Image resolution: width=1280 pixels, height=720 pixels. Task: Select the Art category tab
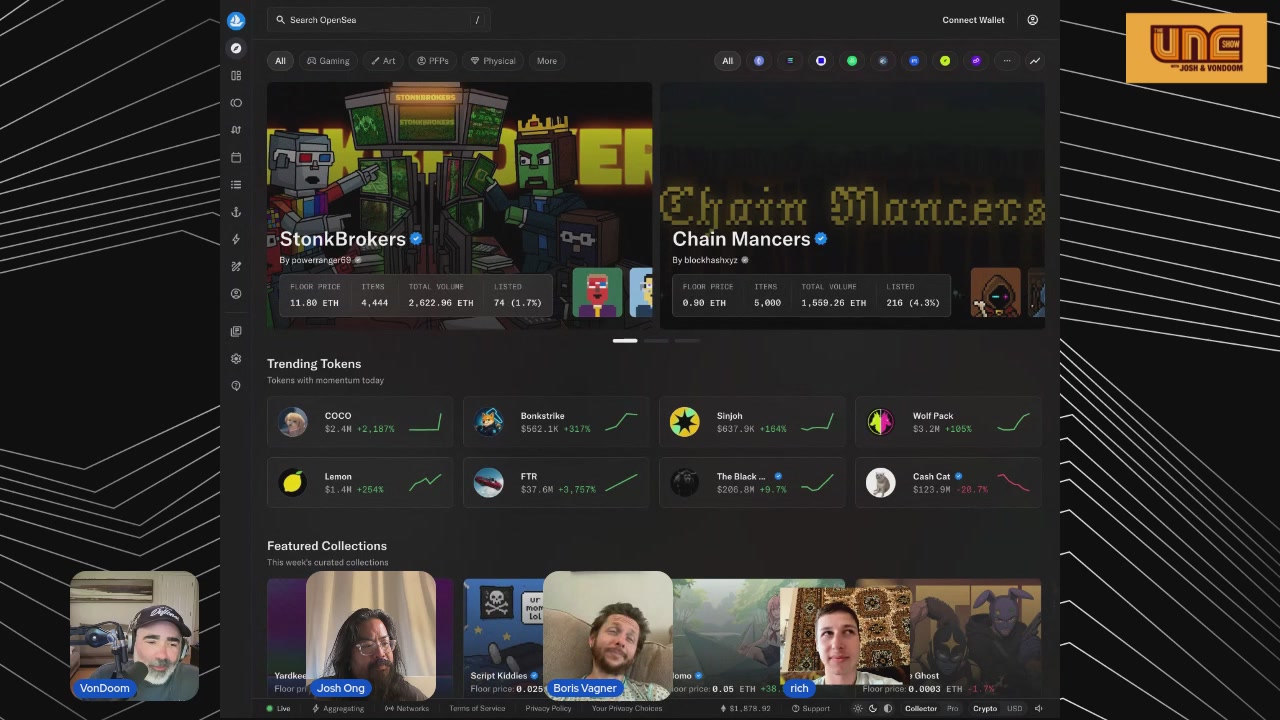coord(383,61)
